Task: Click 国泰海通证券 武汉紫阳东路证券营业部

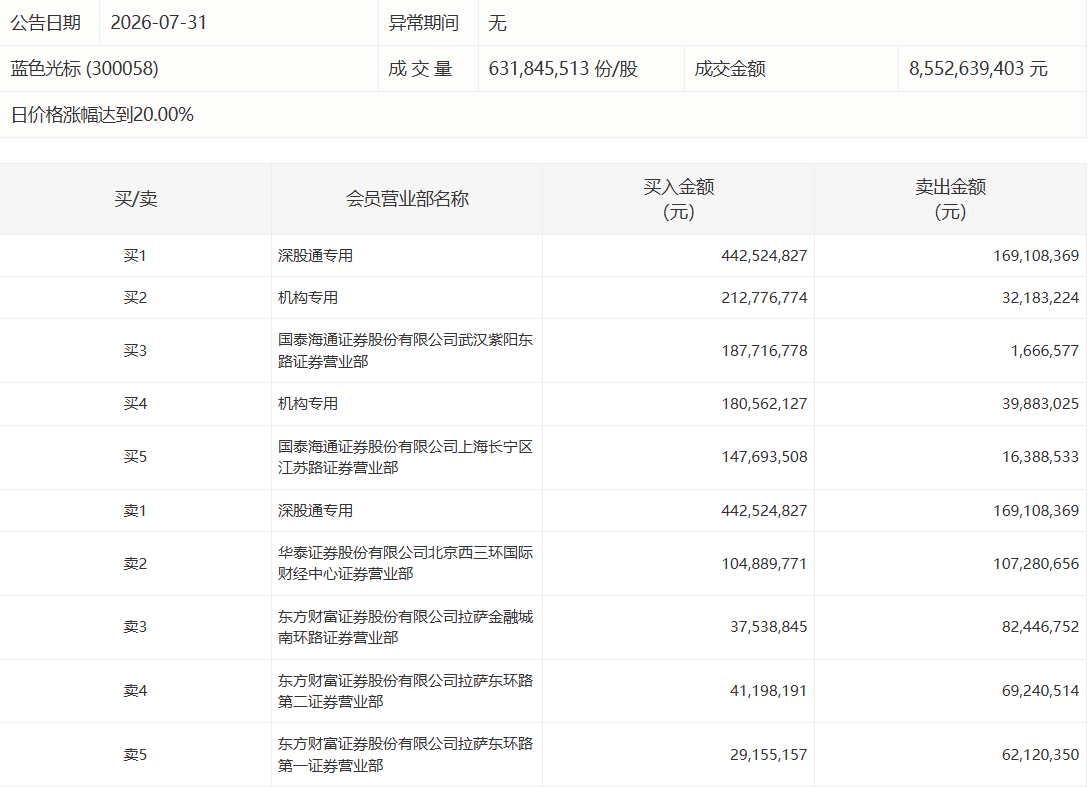Action: point(405,350)
